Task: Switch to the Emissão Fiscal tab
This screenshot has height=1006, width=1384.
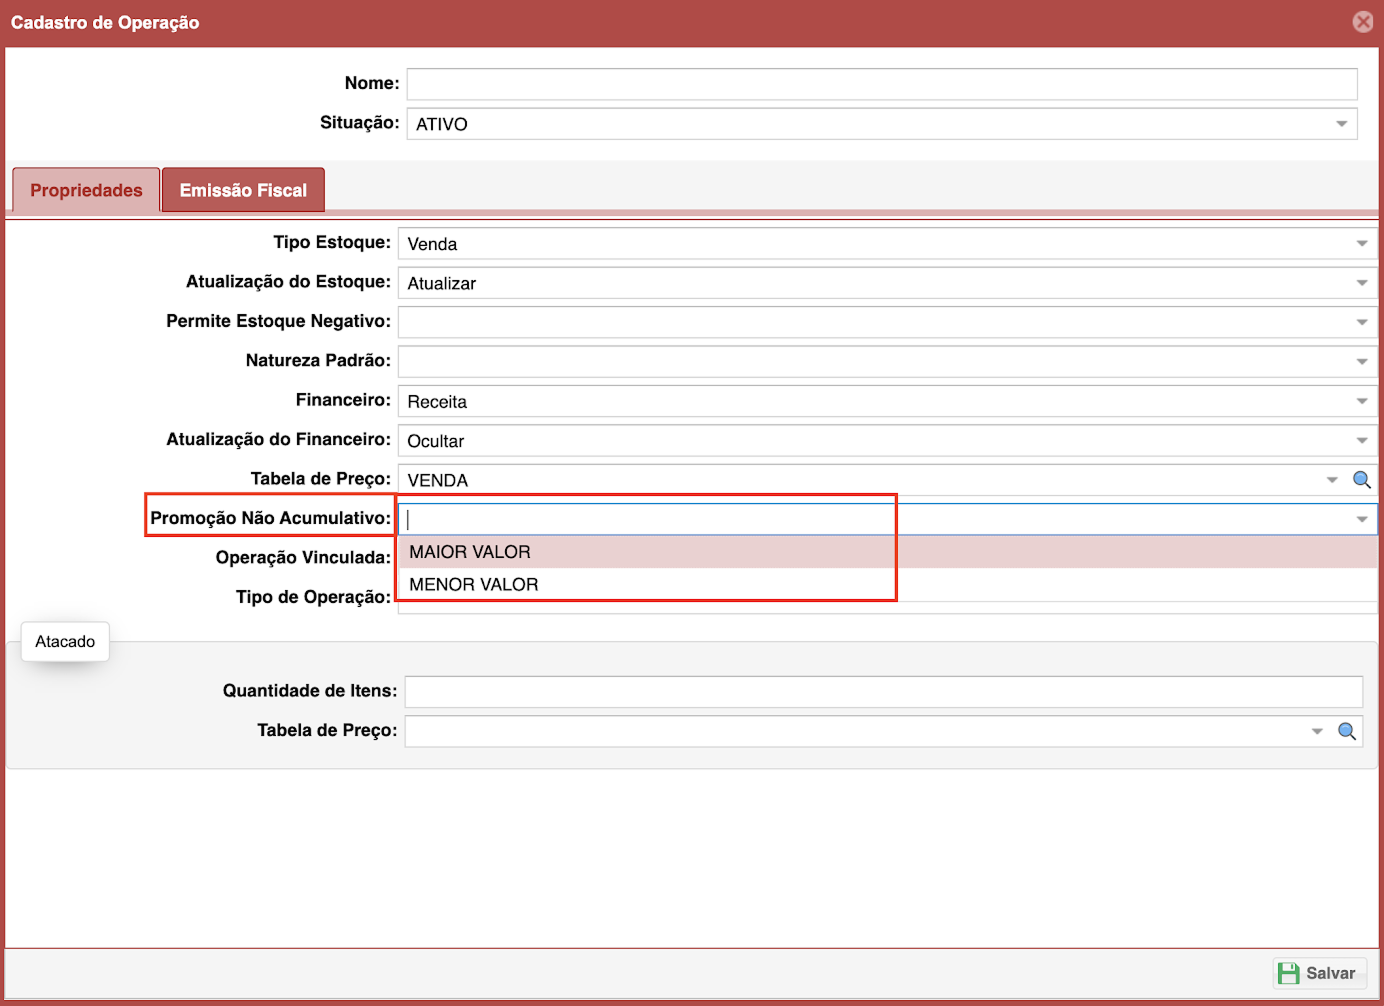Action: (243, 190)
